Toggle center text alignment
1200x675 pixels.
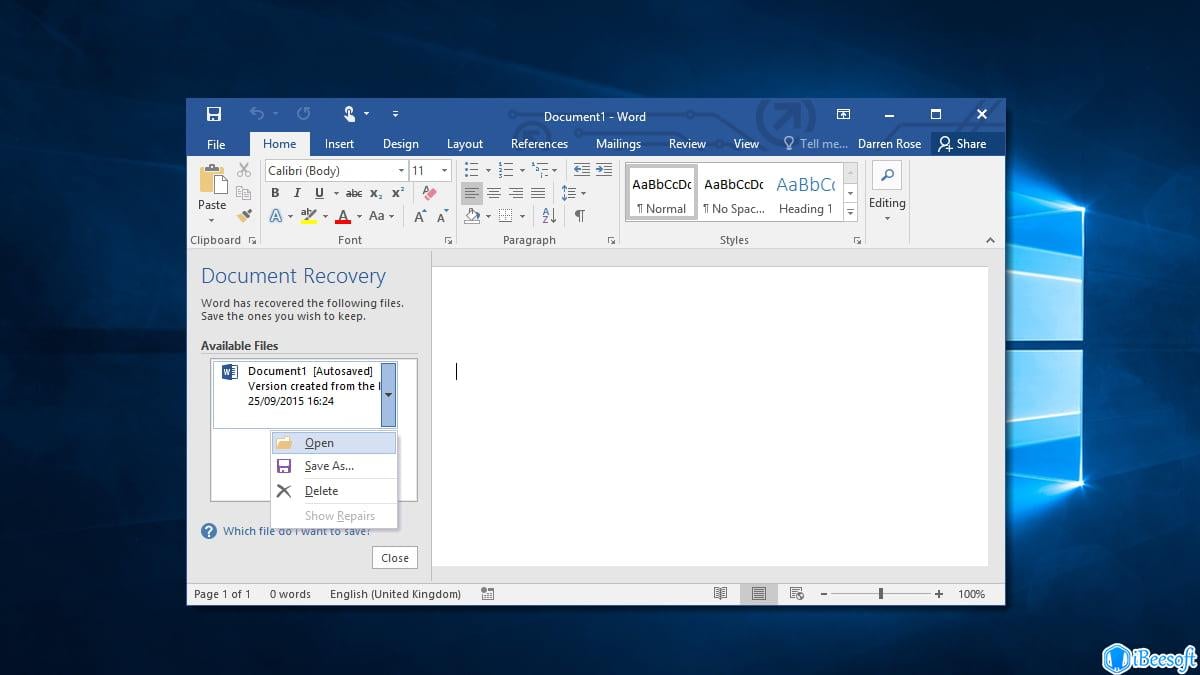tap(494, 193)
